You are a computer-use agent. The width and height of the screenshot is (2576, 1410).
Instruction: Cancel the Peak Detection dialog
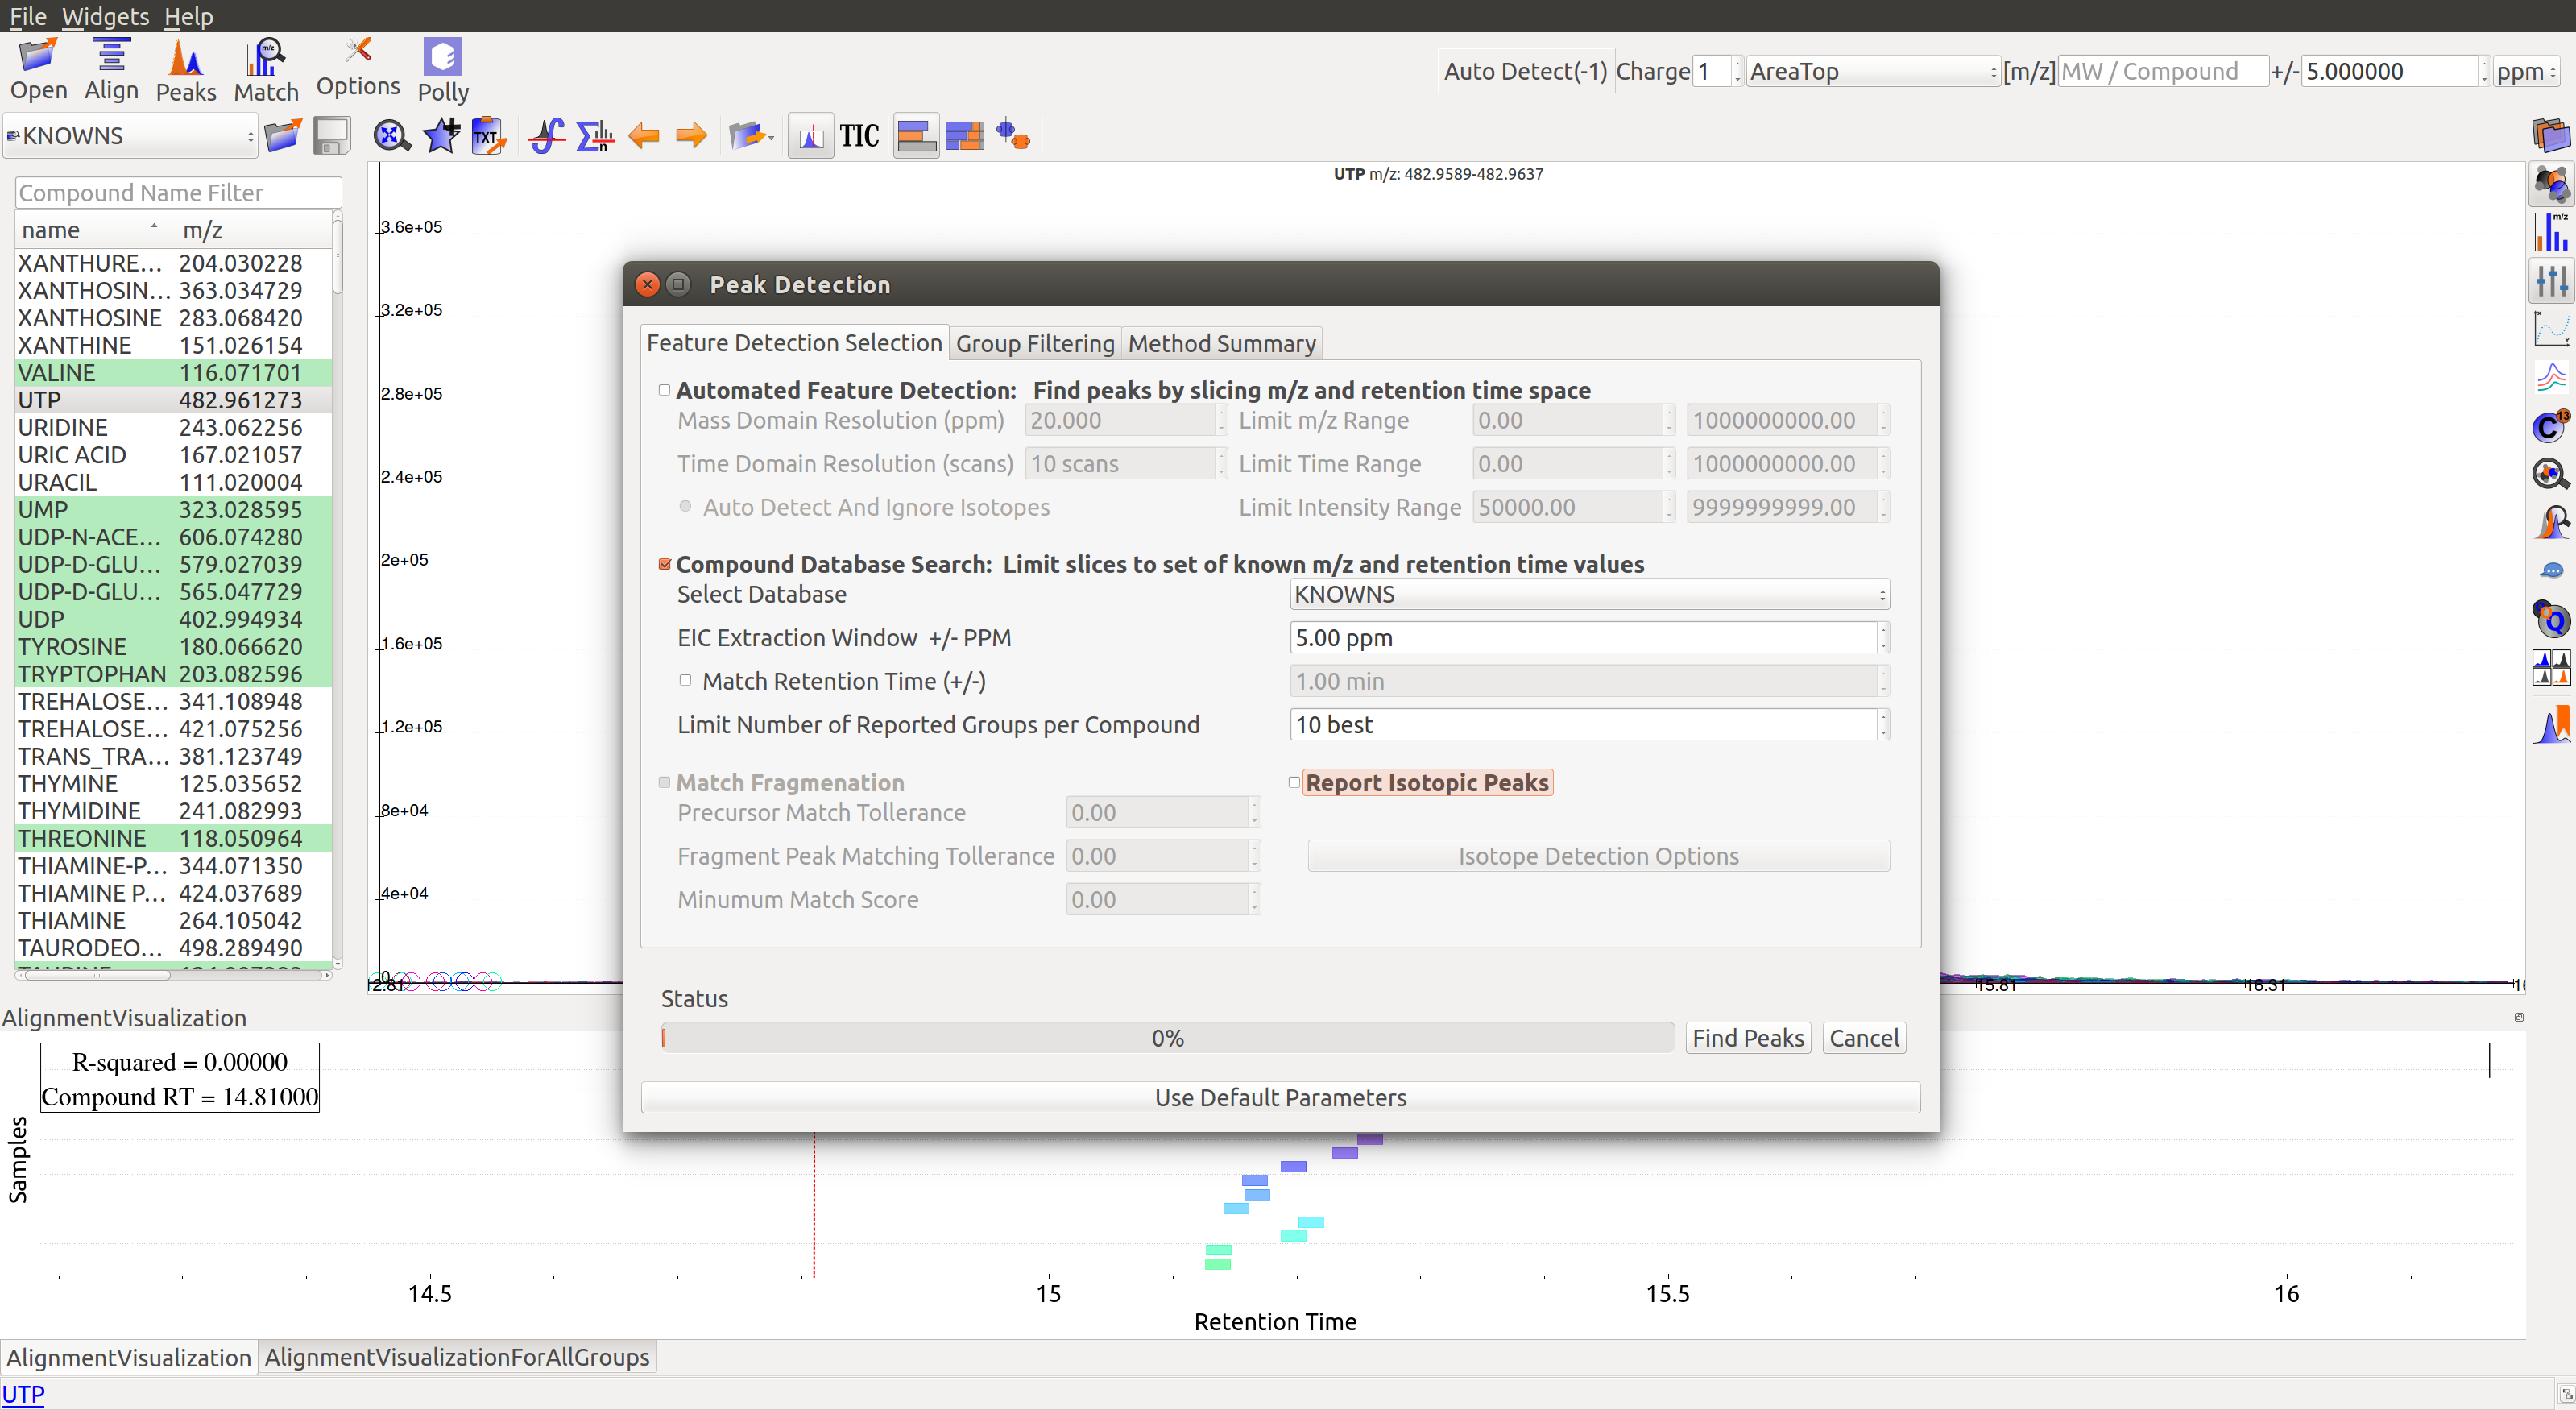[x=1863, y=1037]
